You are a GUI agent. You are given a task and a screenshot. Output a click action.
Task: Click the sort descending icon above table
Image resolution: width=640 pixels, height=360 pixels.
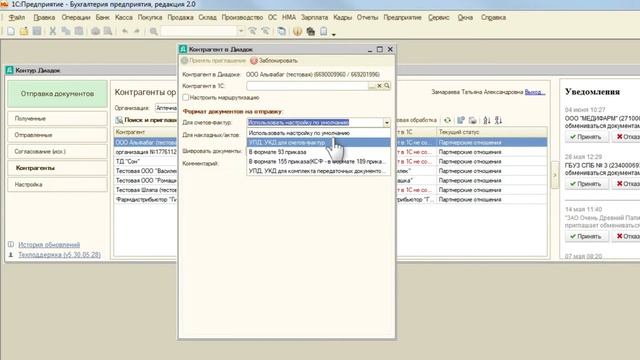coord(498,120)
